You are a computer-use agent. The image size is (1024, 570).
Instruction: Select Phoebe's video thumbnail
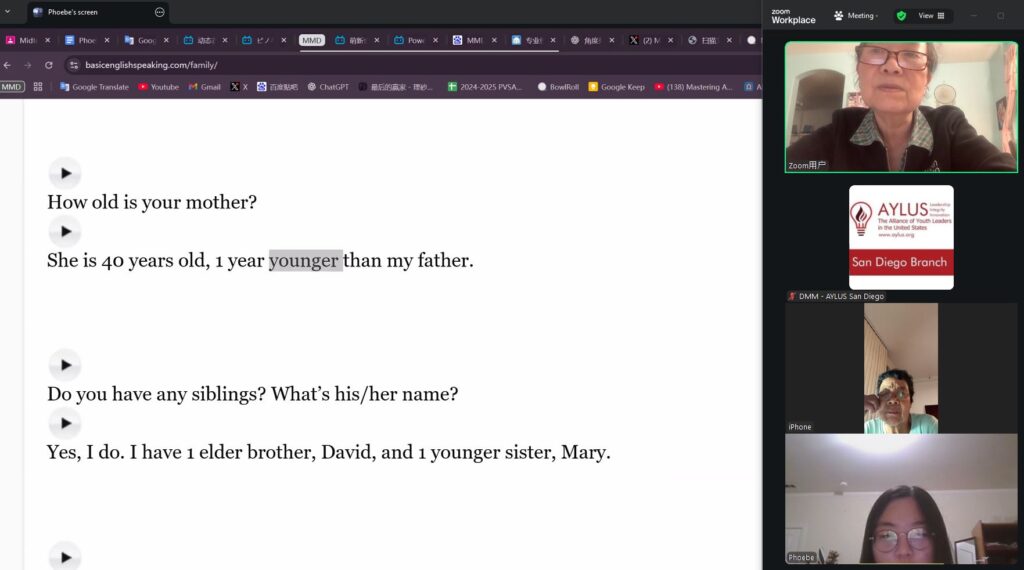tap(901, 498)
